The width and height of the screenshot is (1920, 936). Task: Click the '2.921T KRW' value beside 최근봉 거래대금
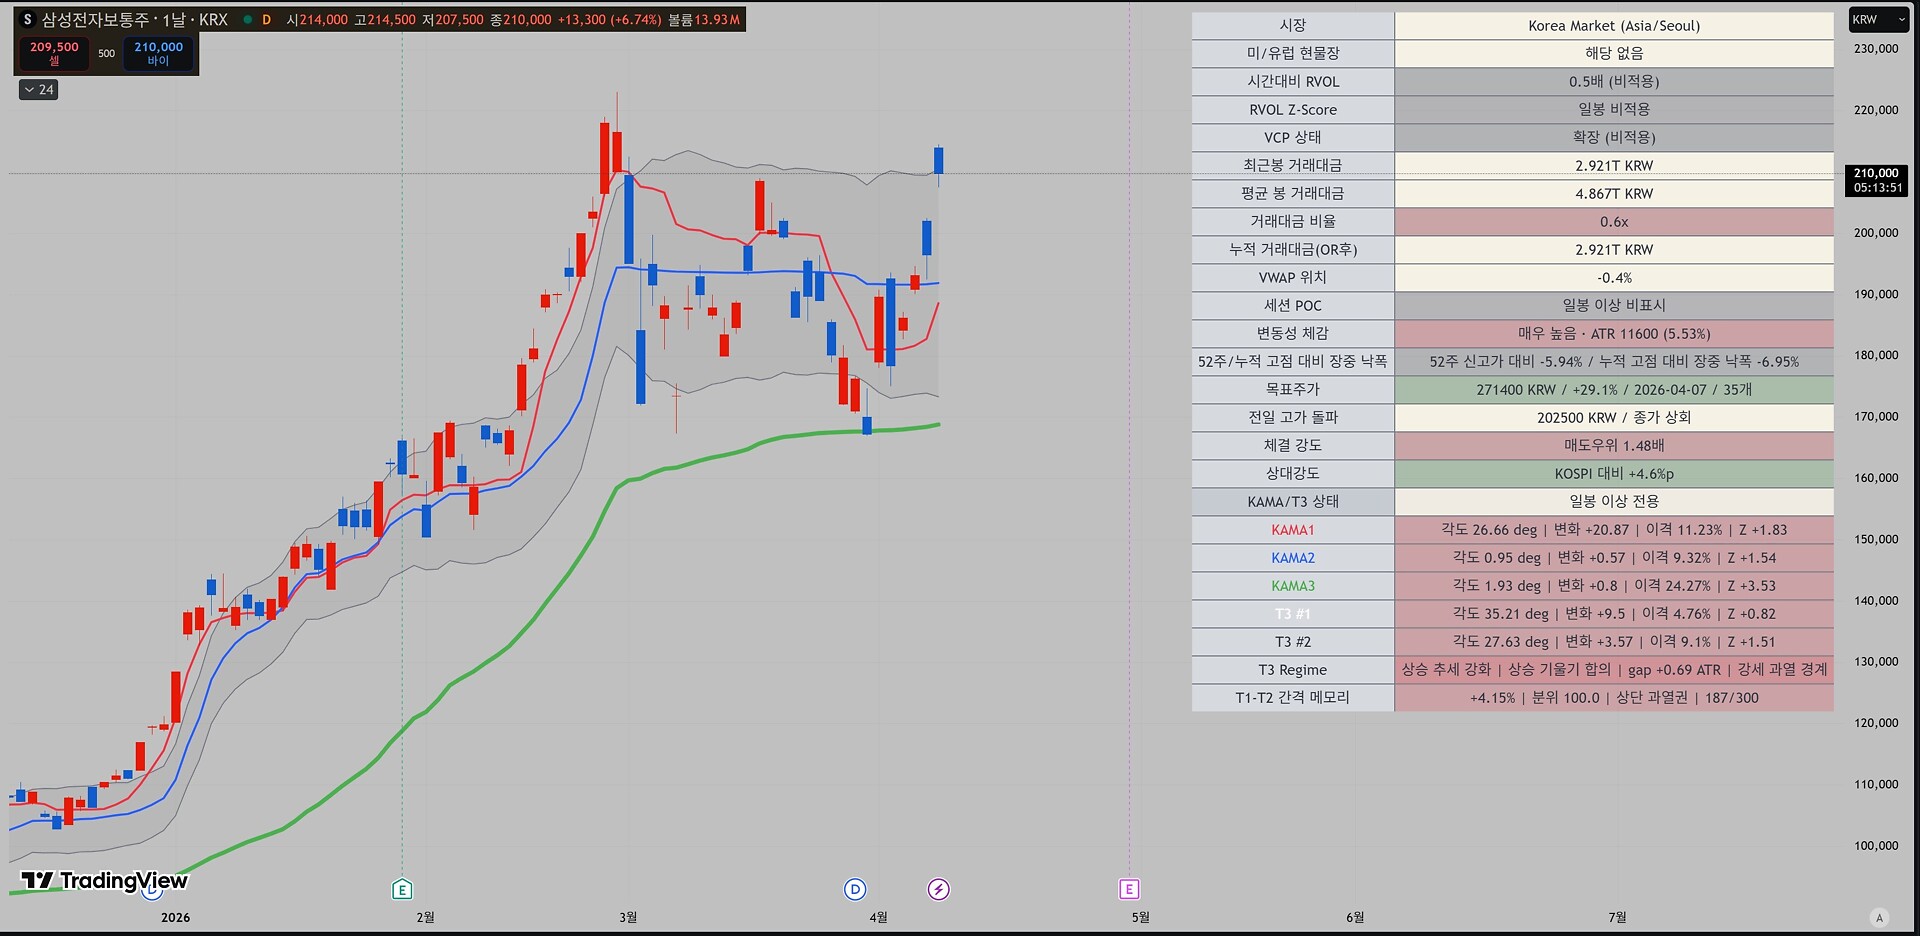coord(1614,166)
